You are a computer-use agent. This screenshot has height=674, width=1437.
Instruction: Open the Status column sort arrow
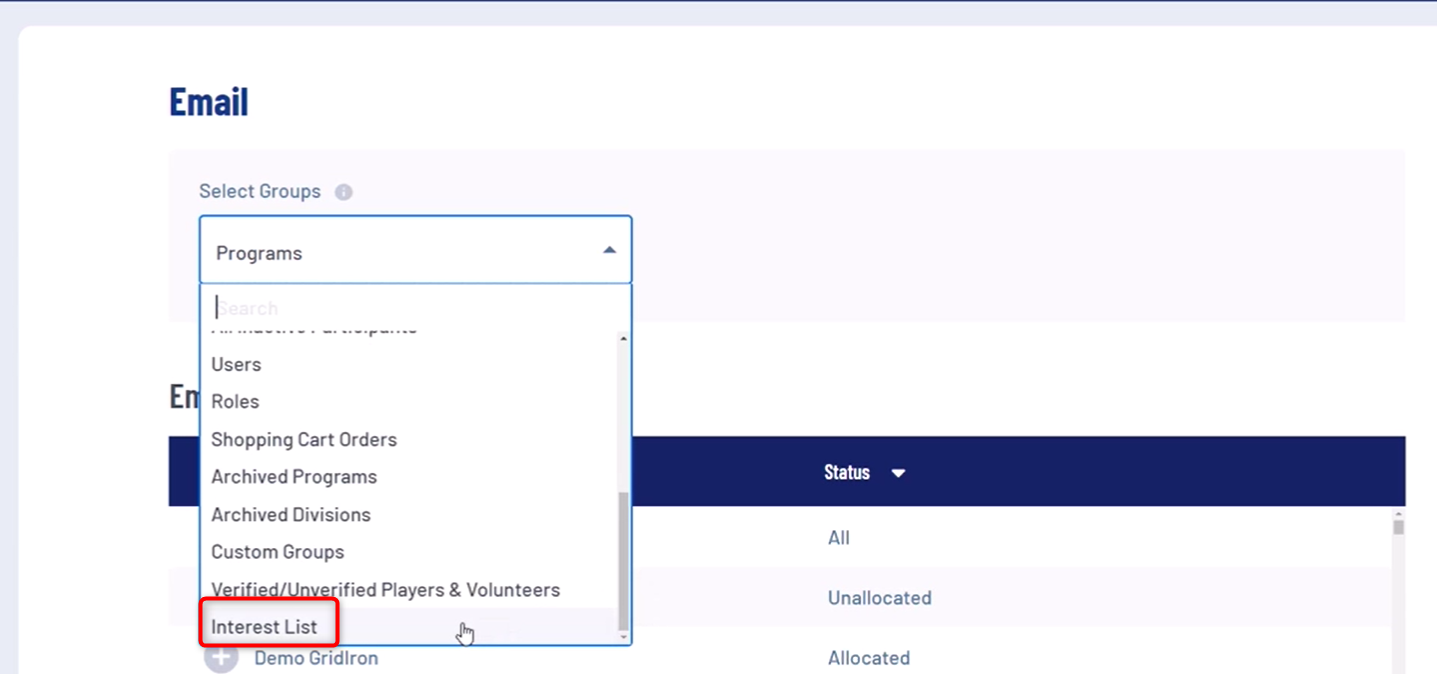pyautogui.click(x=898, y=473)
